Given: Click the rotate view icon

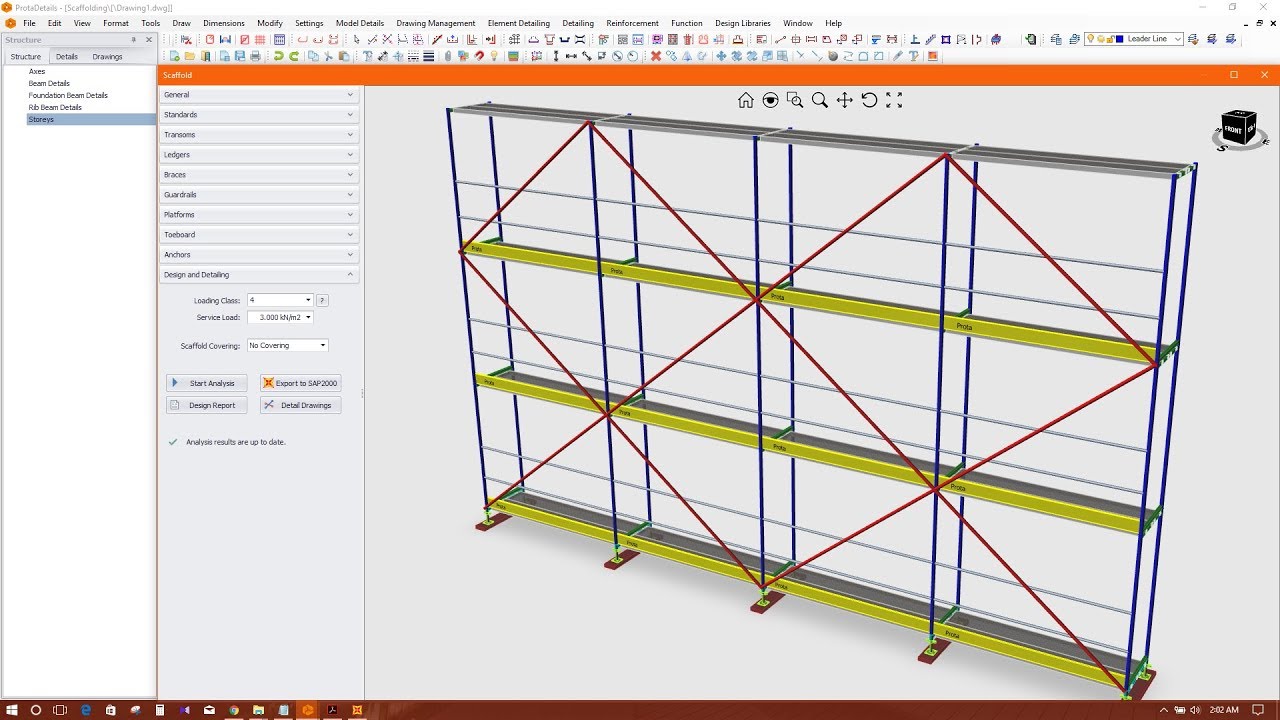Looking at the screenshot, I should tap(869, 100).
